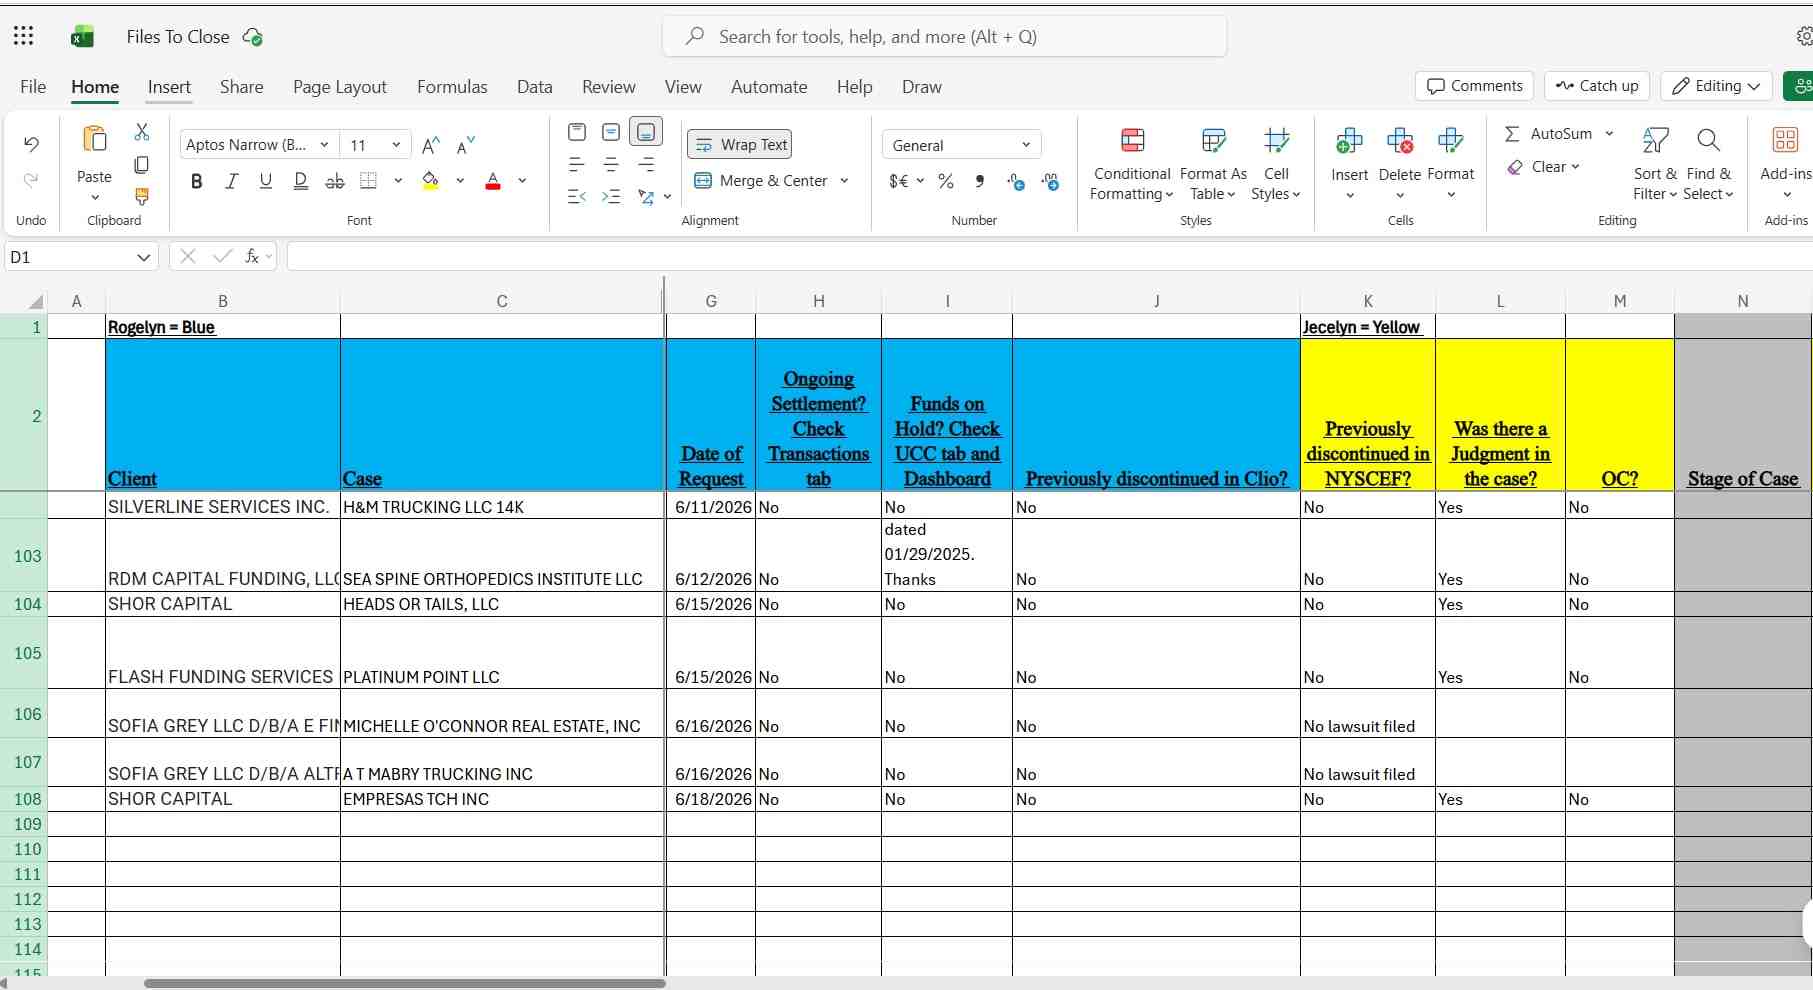Open the app launcher grid icon
The width and height of the screenshot is (1813, 990).
24,37
